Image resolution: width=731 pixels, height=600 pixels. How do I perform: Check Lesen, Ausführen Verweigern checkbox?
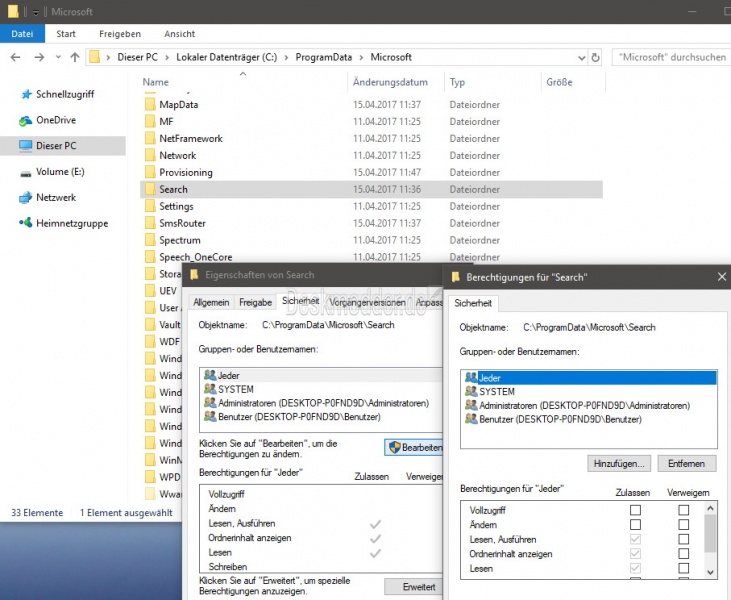pyautogui.click(x=683, y=539)
